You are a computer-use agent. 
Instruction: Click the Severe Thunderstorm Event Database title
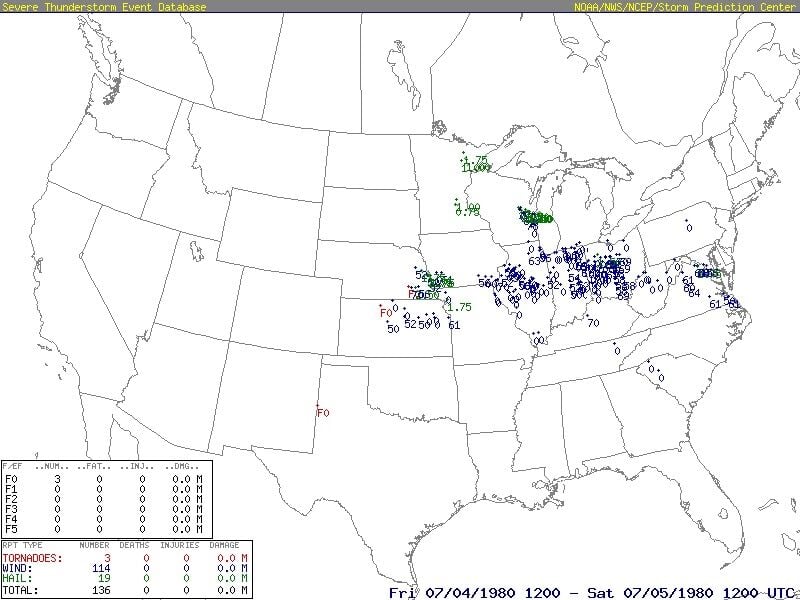(104, 7)
